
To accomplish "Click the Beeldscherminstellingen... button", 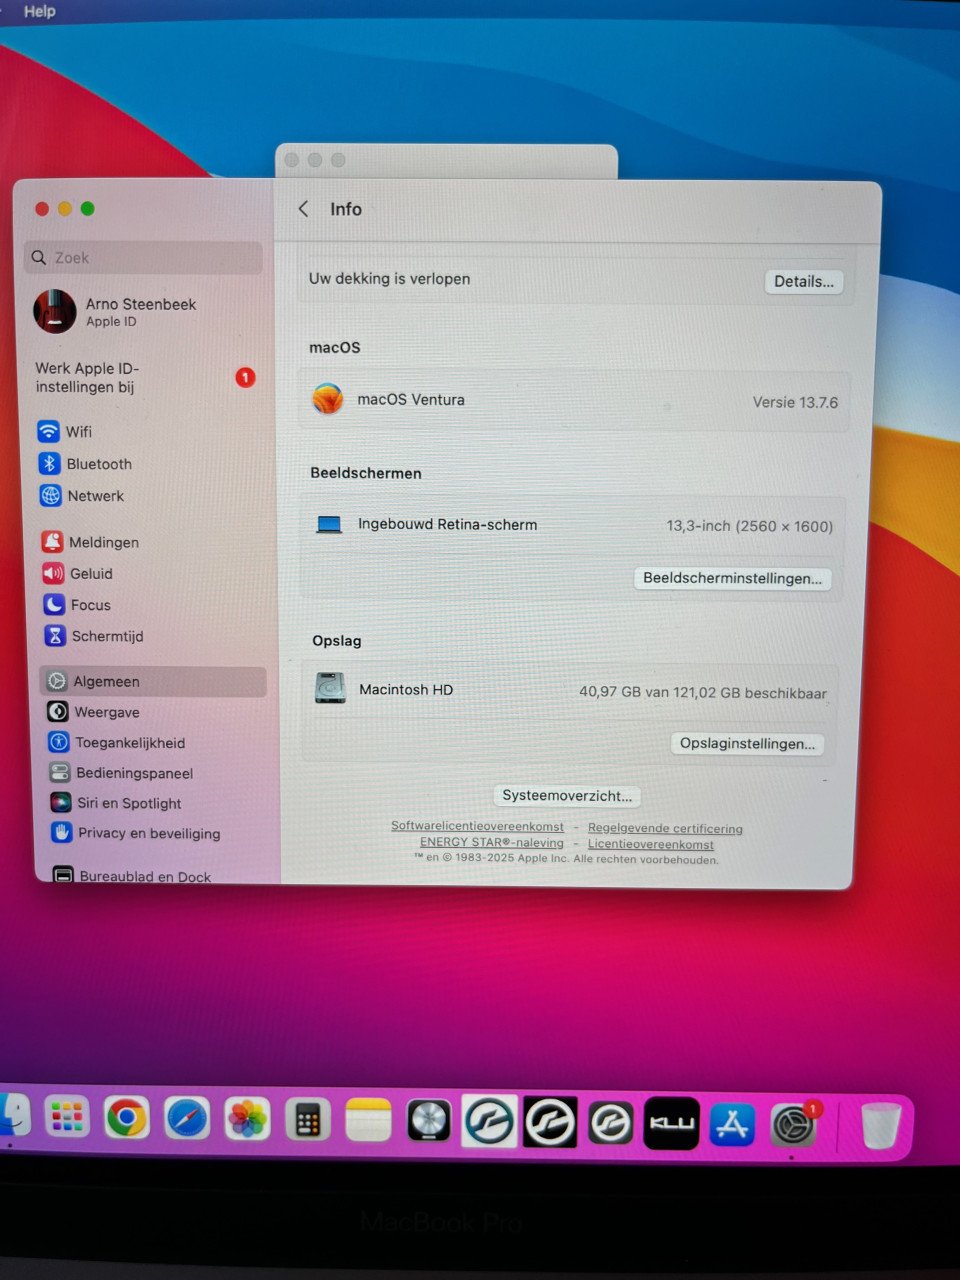I will pos(732,579).
